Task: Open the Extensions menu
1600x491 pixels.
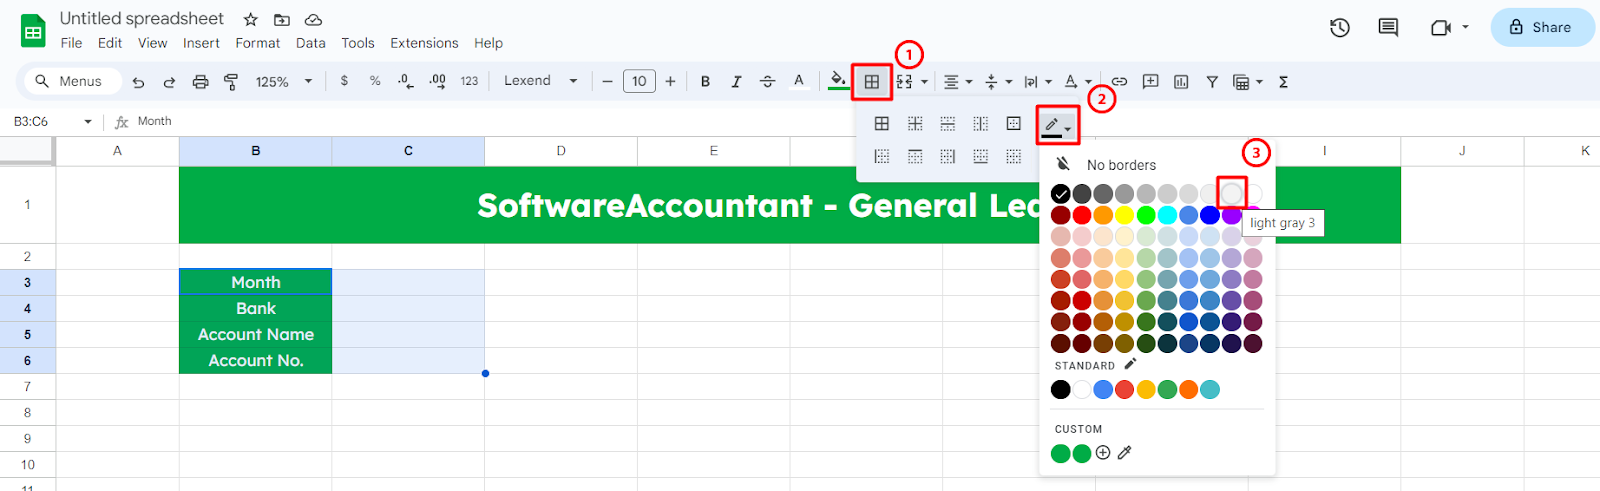Action: pyautogui.click(x=424, y=43)
